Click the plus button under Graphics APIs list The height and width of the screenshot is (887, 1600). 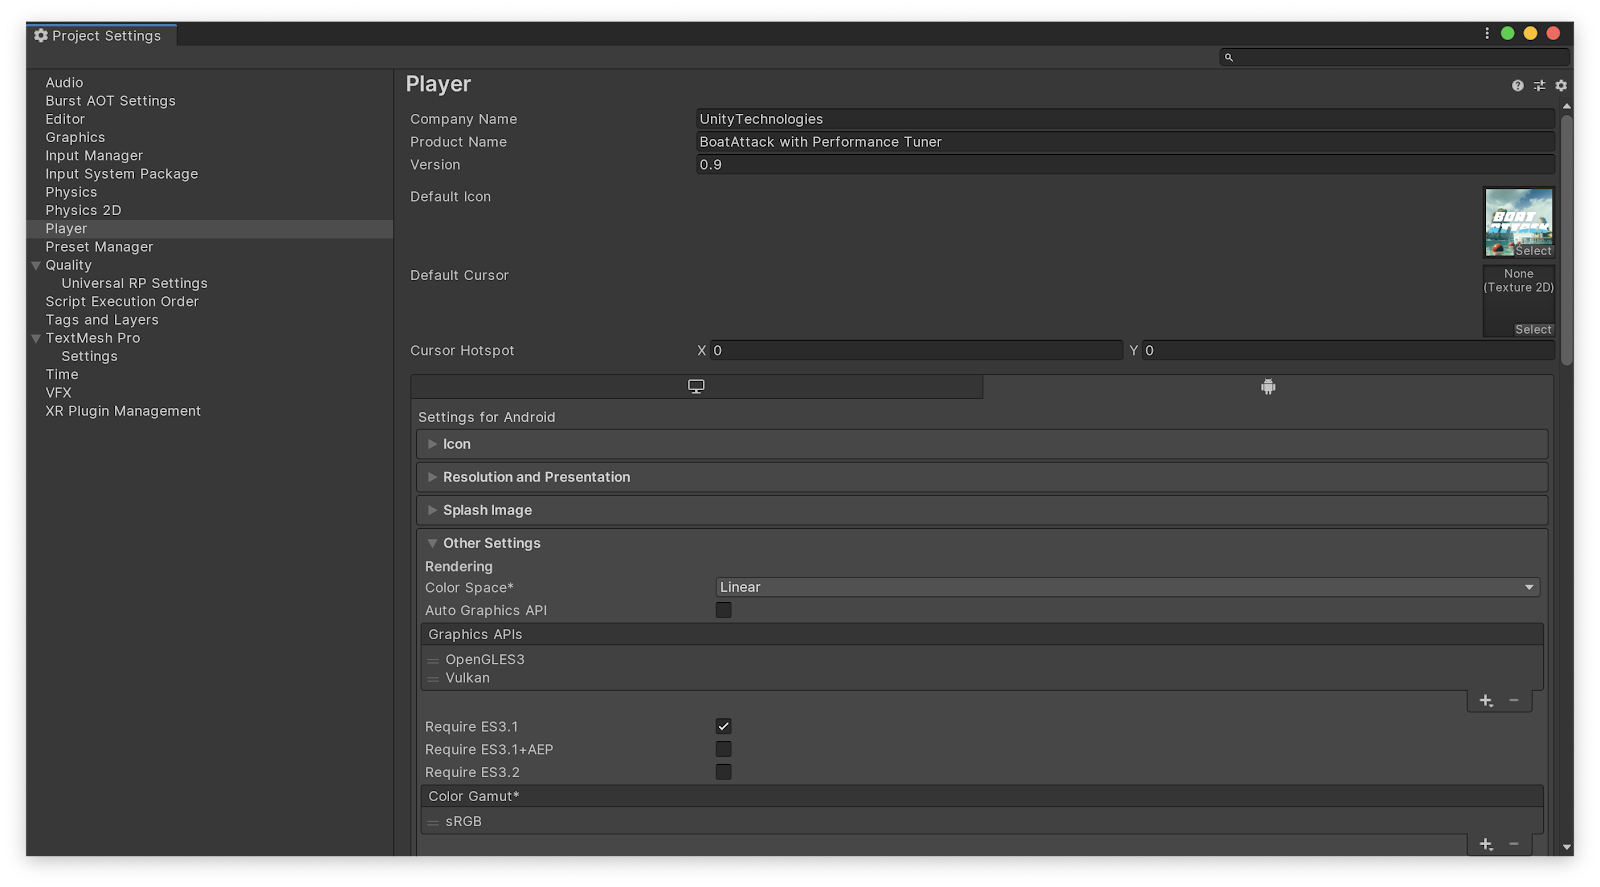point(1486,701)
